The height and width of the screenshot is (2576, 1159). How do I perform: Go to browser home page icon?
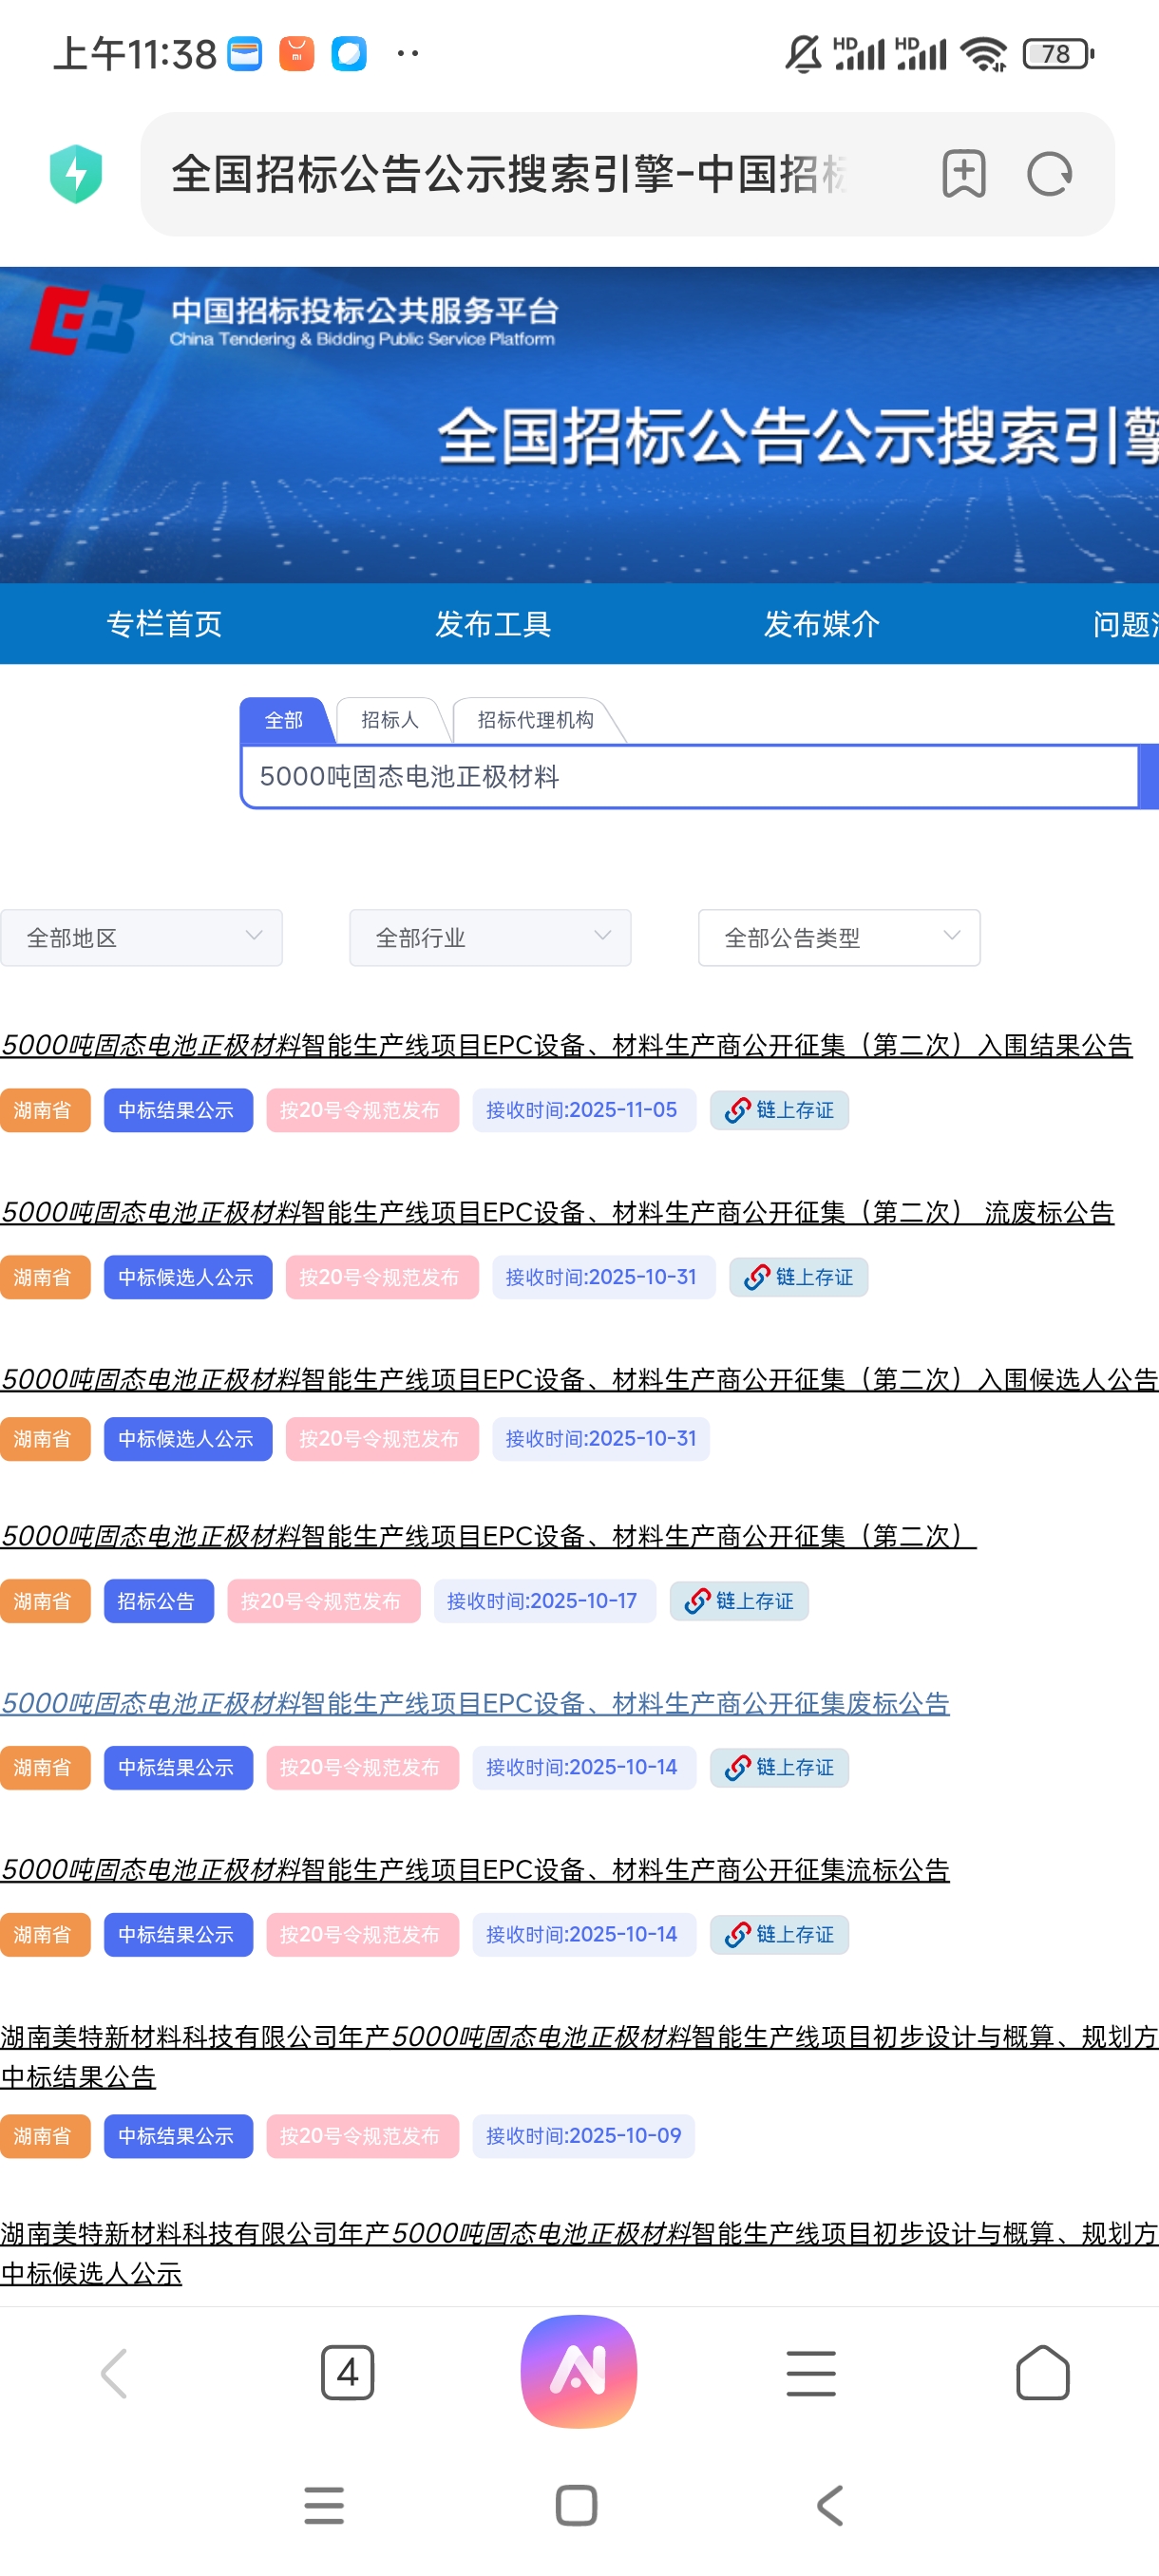(x=1043, y=2373)
